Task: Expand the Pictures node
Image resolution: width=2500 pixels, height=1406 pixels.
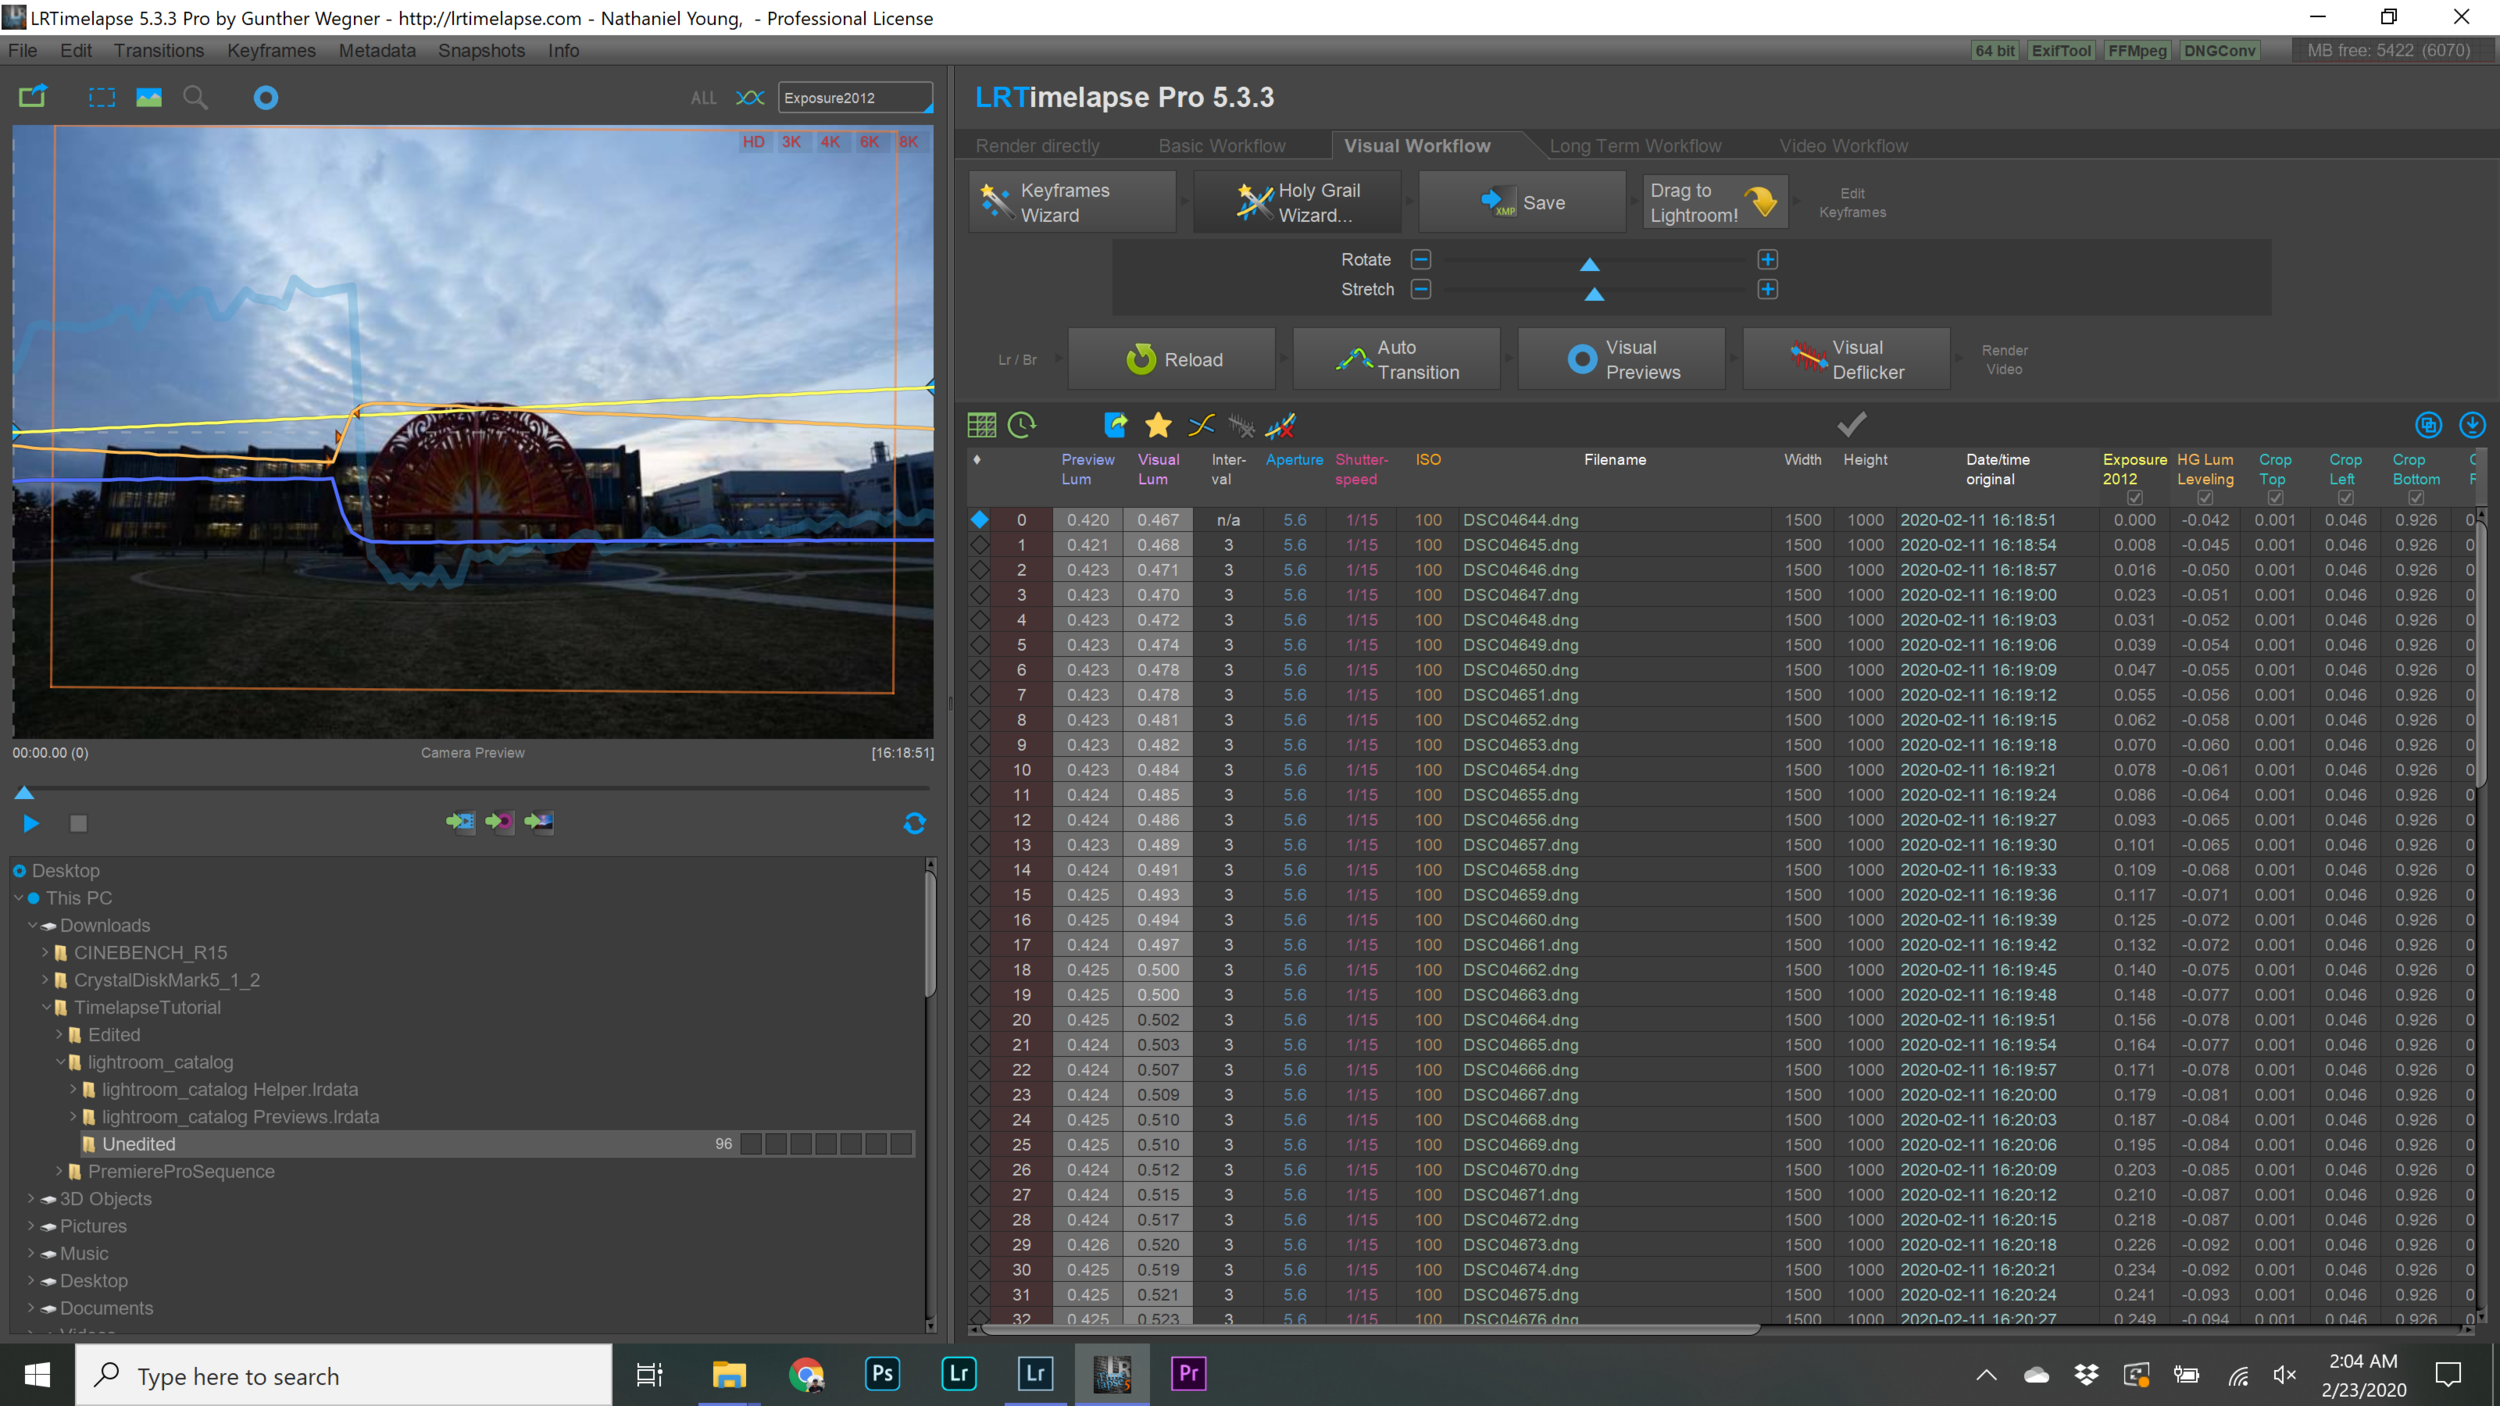Action: [31, 1225]
